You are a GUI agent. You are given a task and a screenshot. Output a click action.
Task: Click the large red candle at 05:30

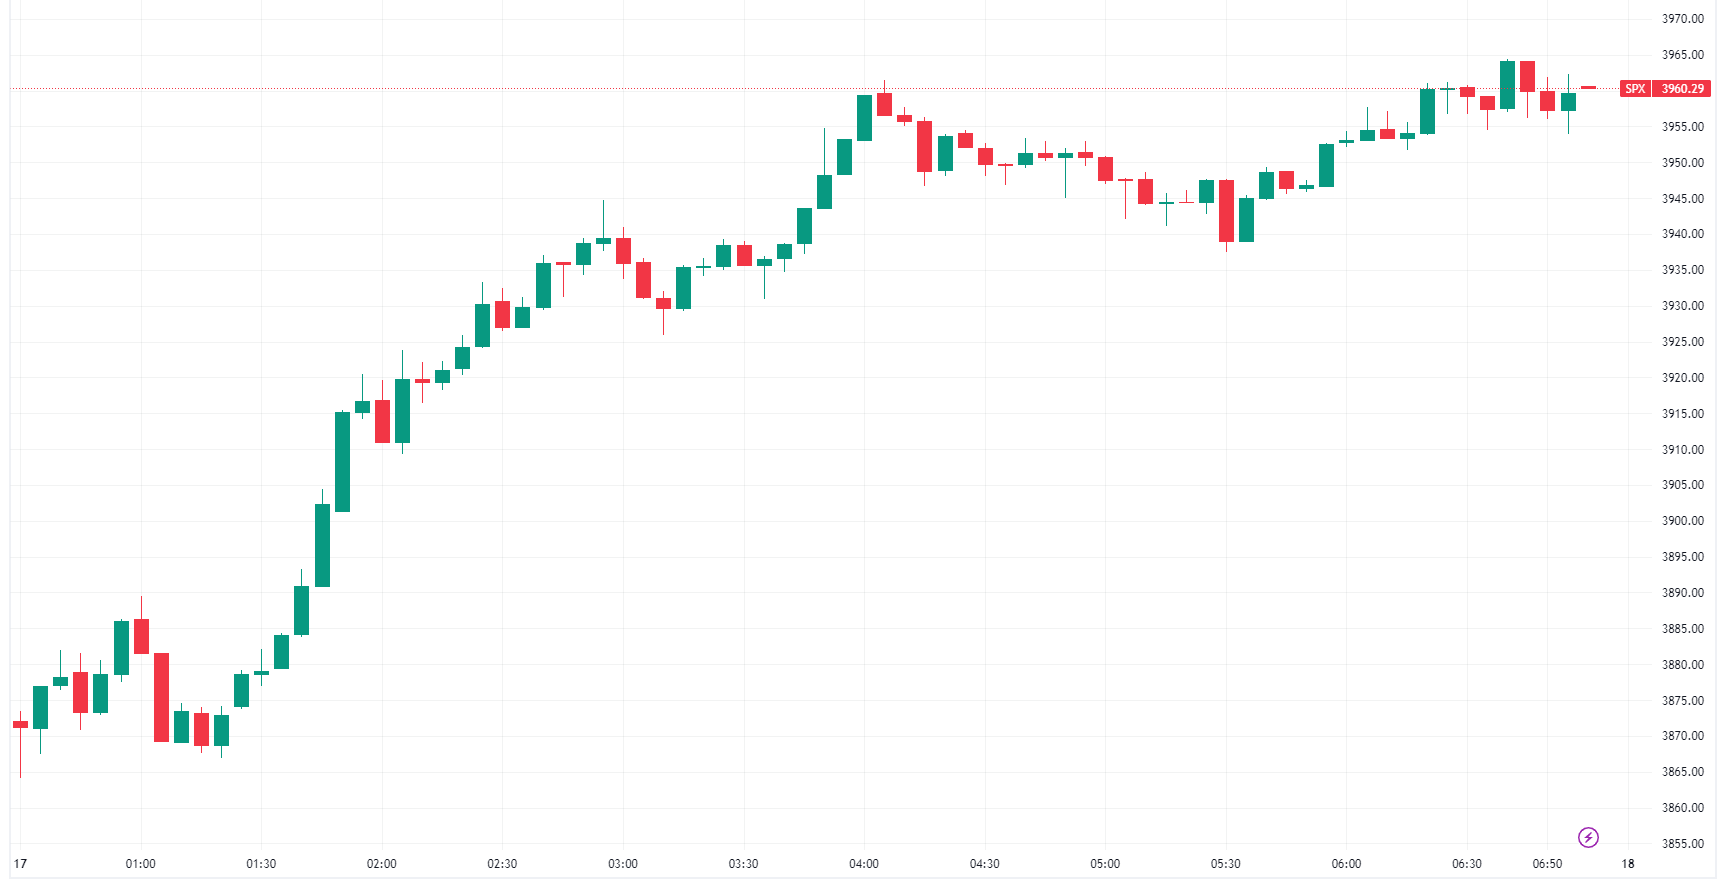pos(1226,211)
